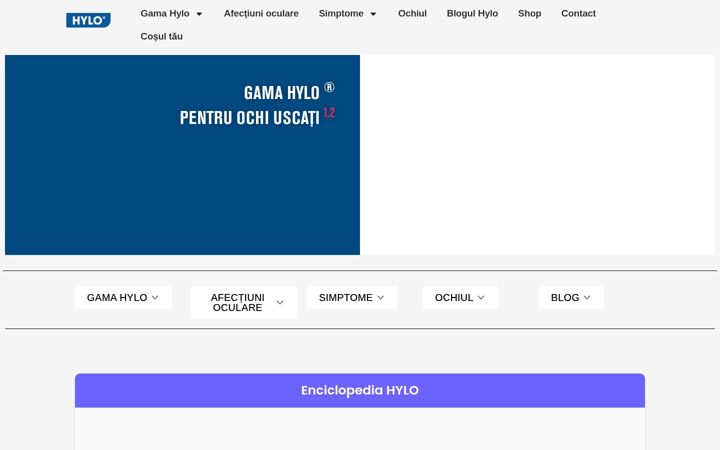Open the Gama Hylo top navigation item
720x450 pixels.
(x=165, y=14)
